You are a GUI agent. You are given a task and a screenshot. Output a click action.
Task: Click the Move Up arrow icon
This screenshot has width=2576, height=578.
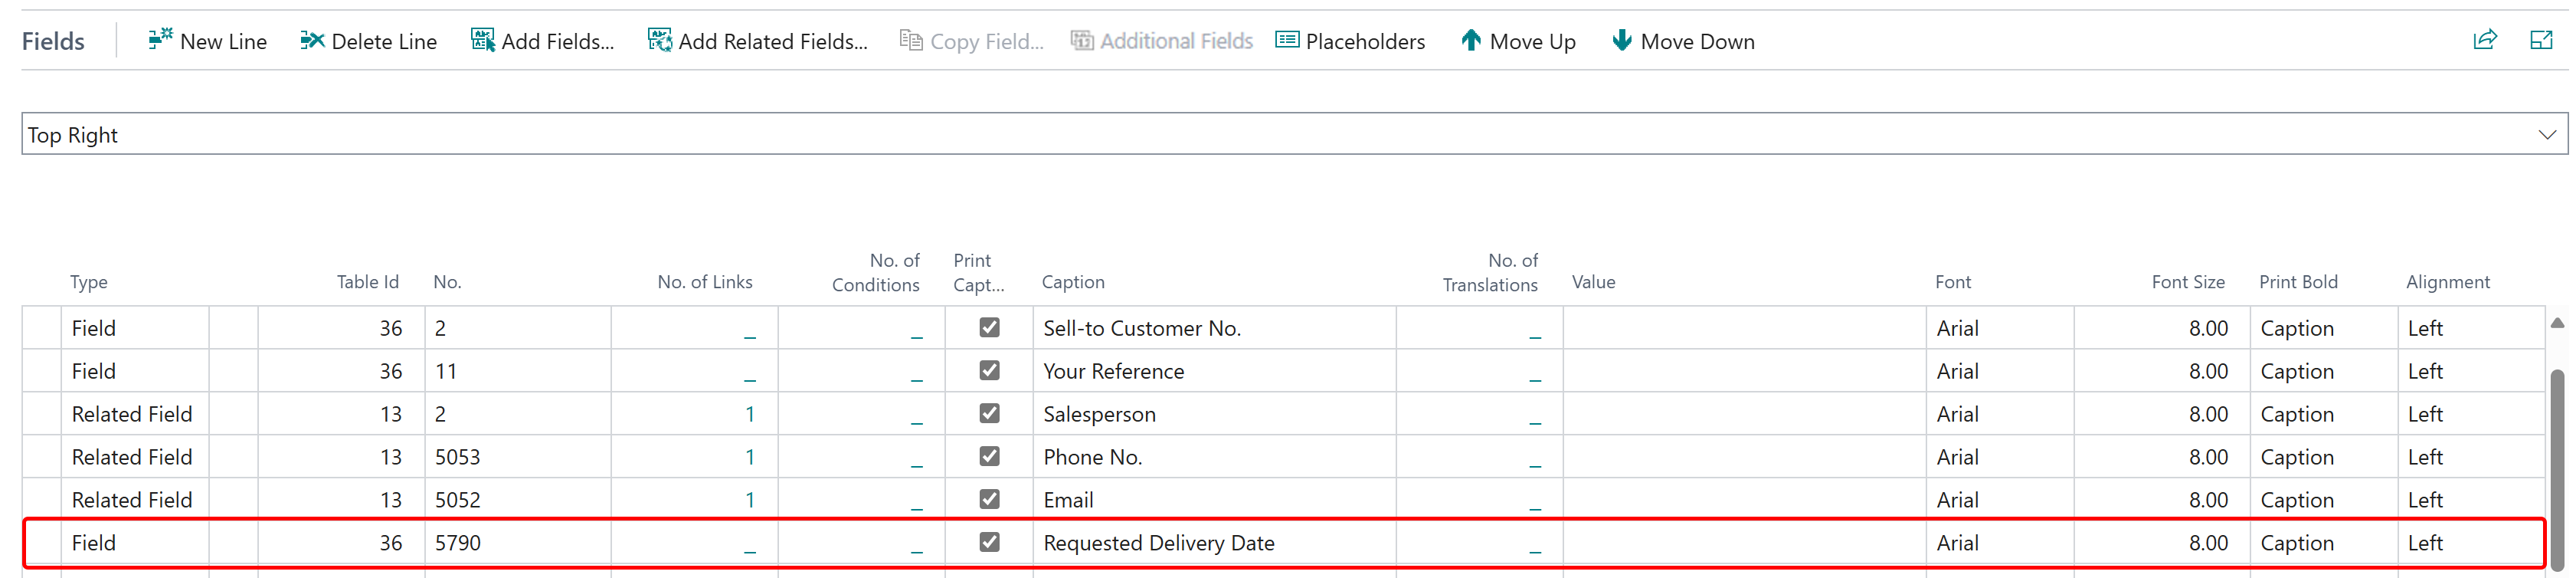1471,40
